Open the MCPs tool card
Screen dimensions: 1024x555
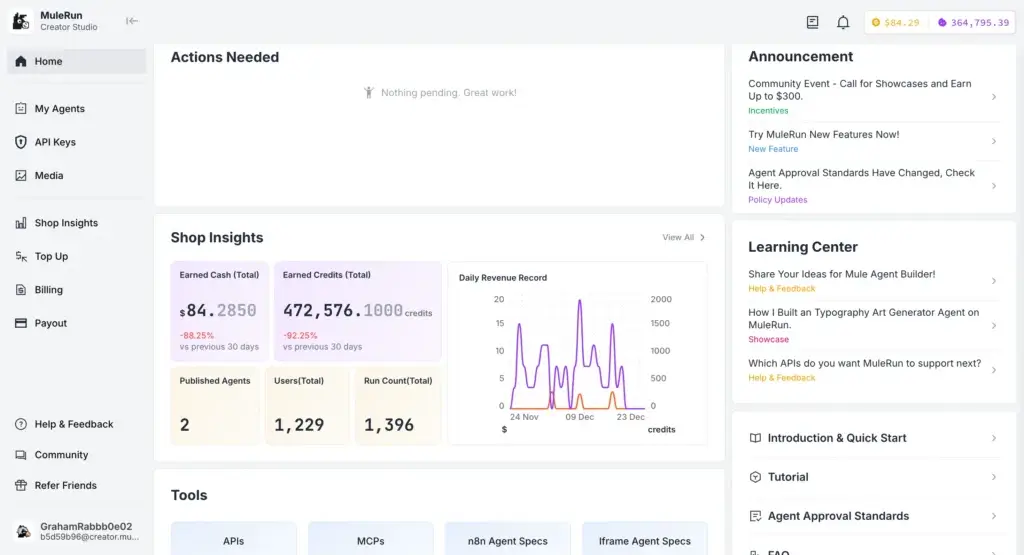tap(371, 539)
